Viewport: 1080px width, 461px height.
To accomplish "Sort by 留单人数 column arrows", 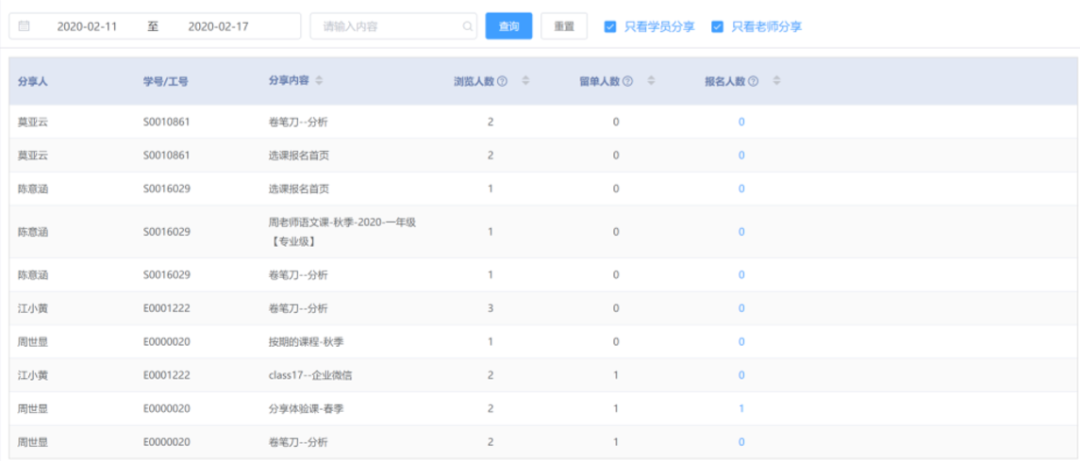I will point(651,81).
